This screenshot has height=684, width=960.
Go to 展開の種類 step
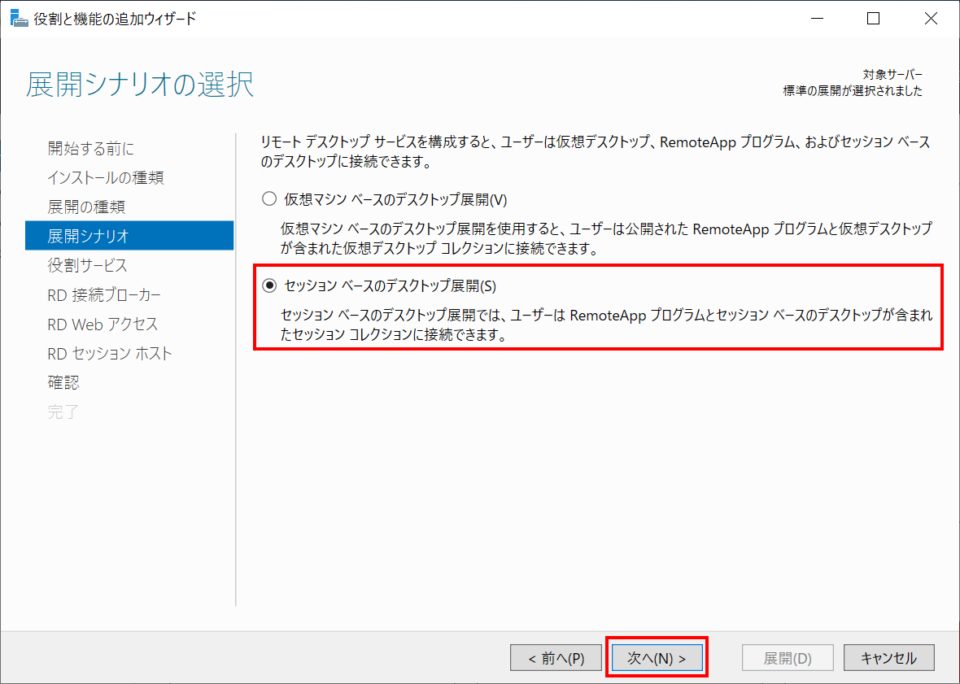[x=86, y=206]
